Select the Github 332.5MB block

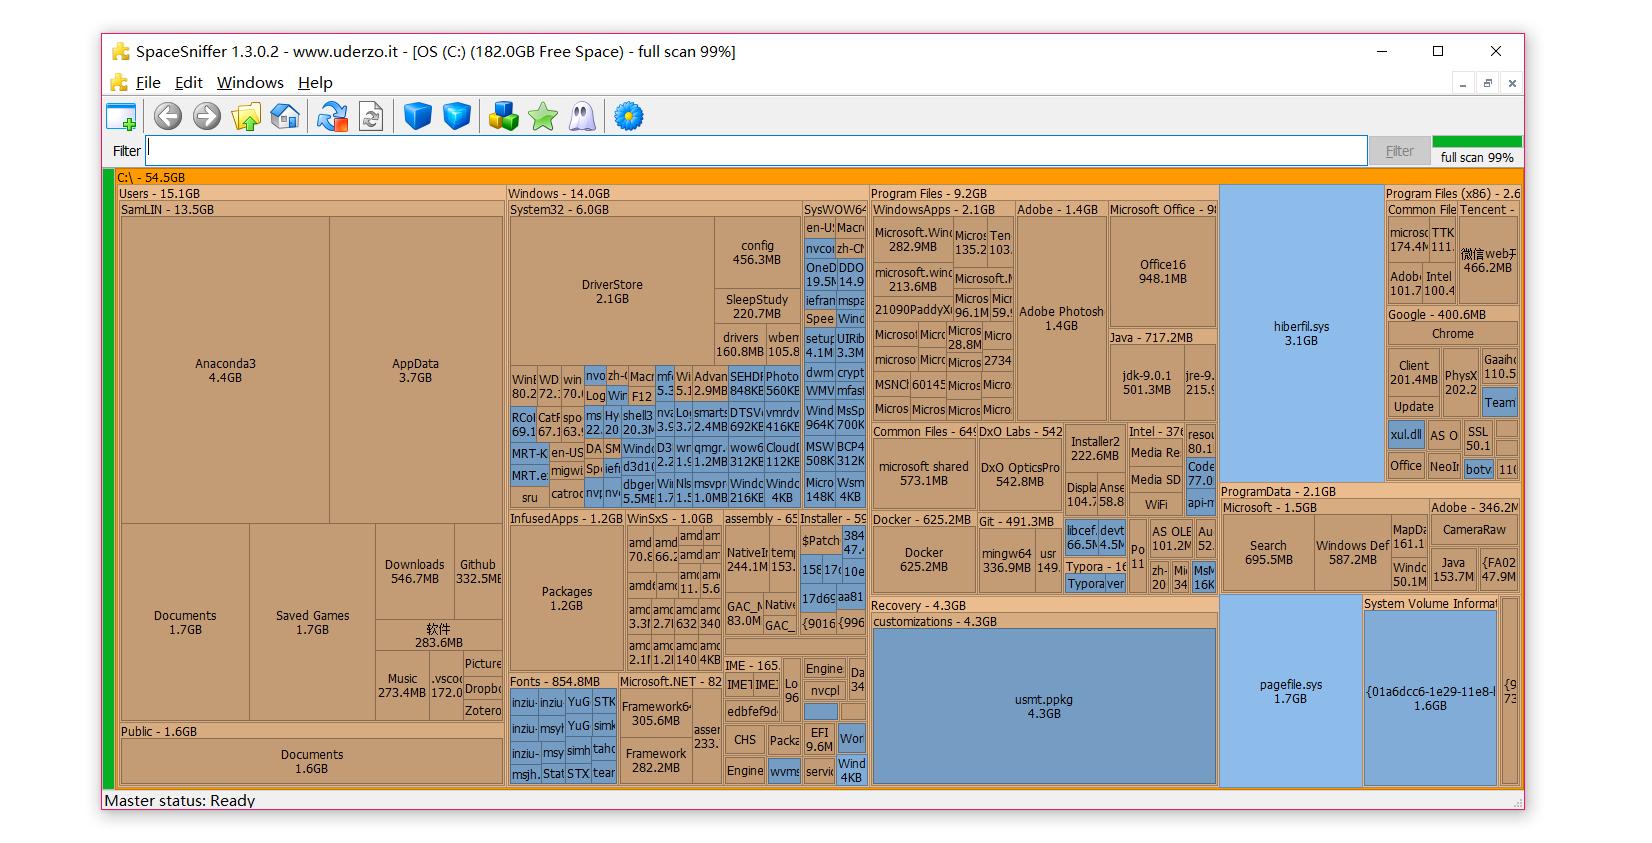pos(478,571)
